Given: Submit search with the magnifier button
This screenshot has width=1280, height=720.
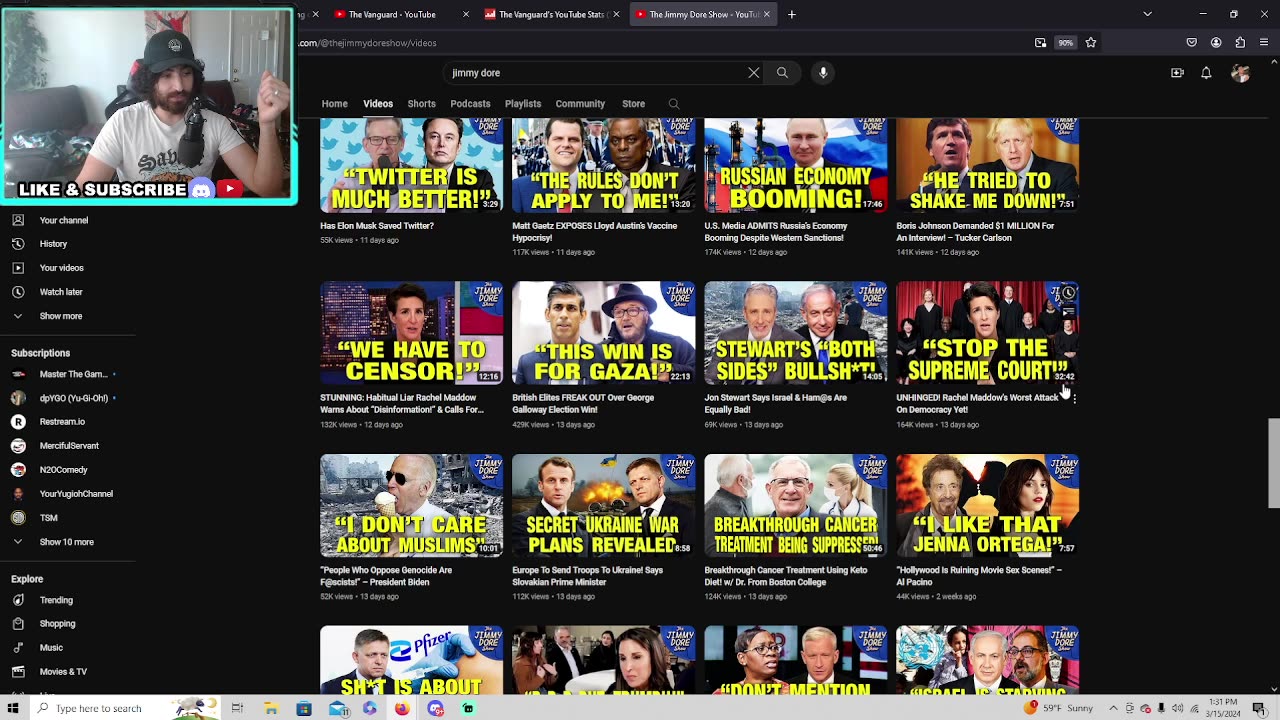Looking at the screenshot, I should (x=782, y=73).
